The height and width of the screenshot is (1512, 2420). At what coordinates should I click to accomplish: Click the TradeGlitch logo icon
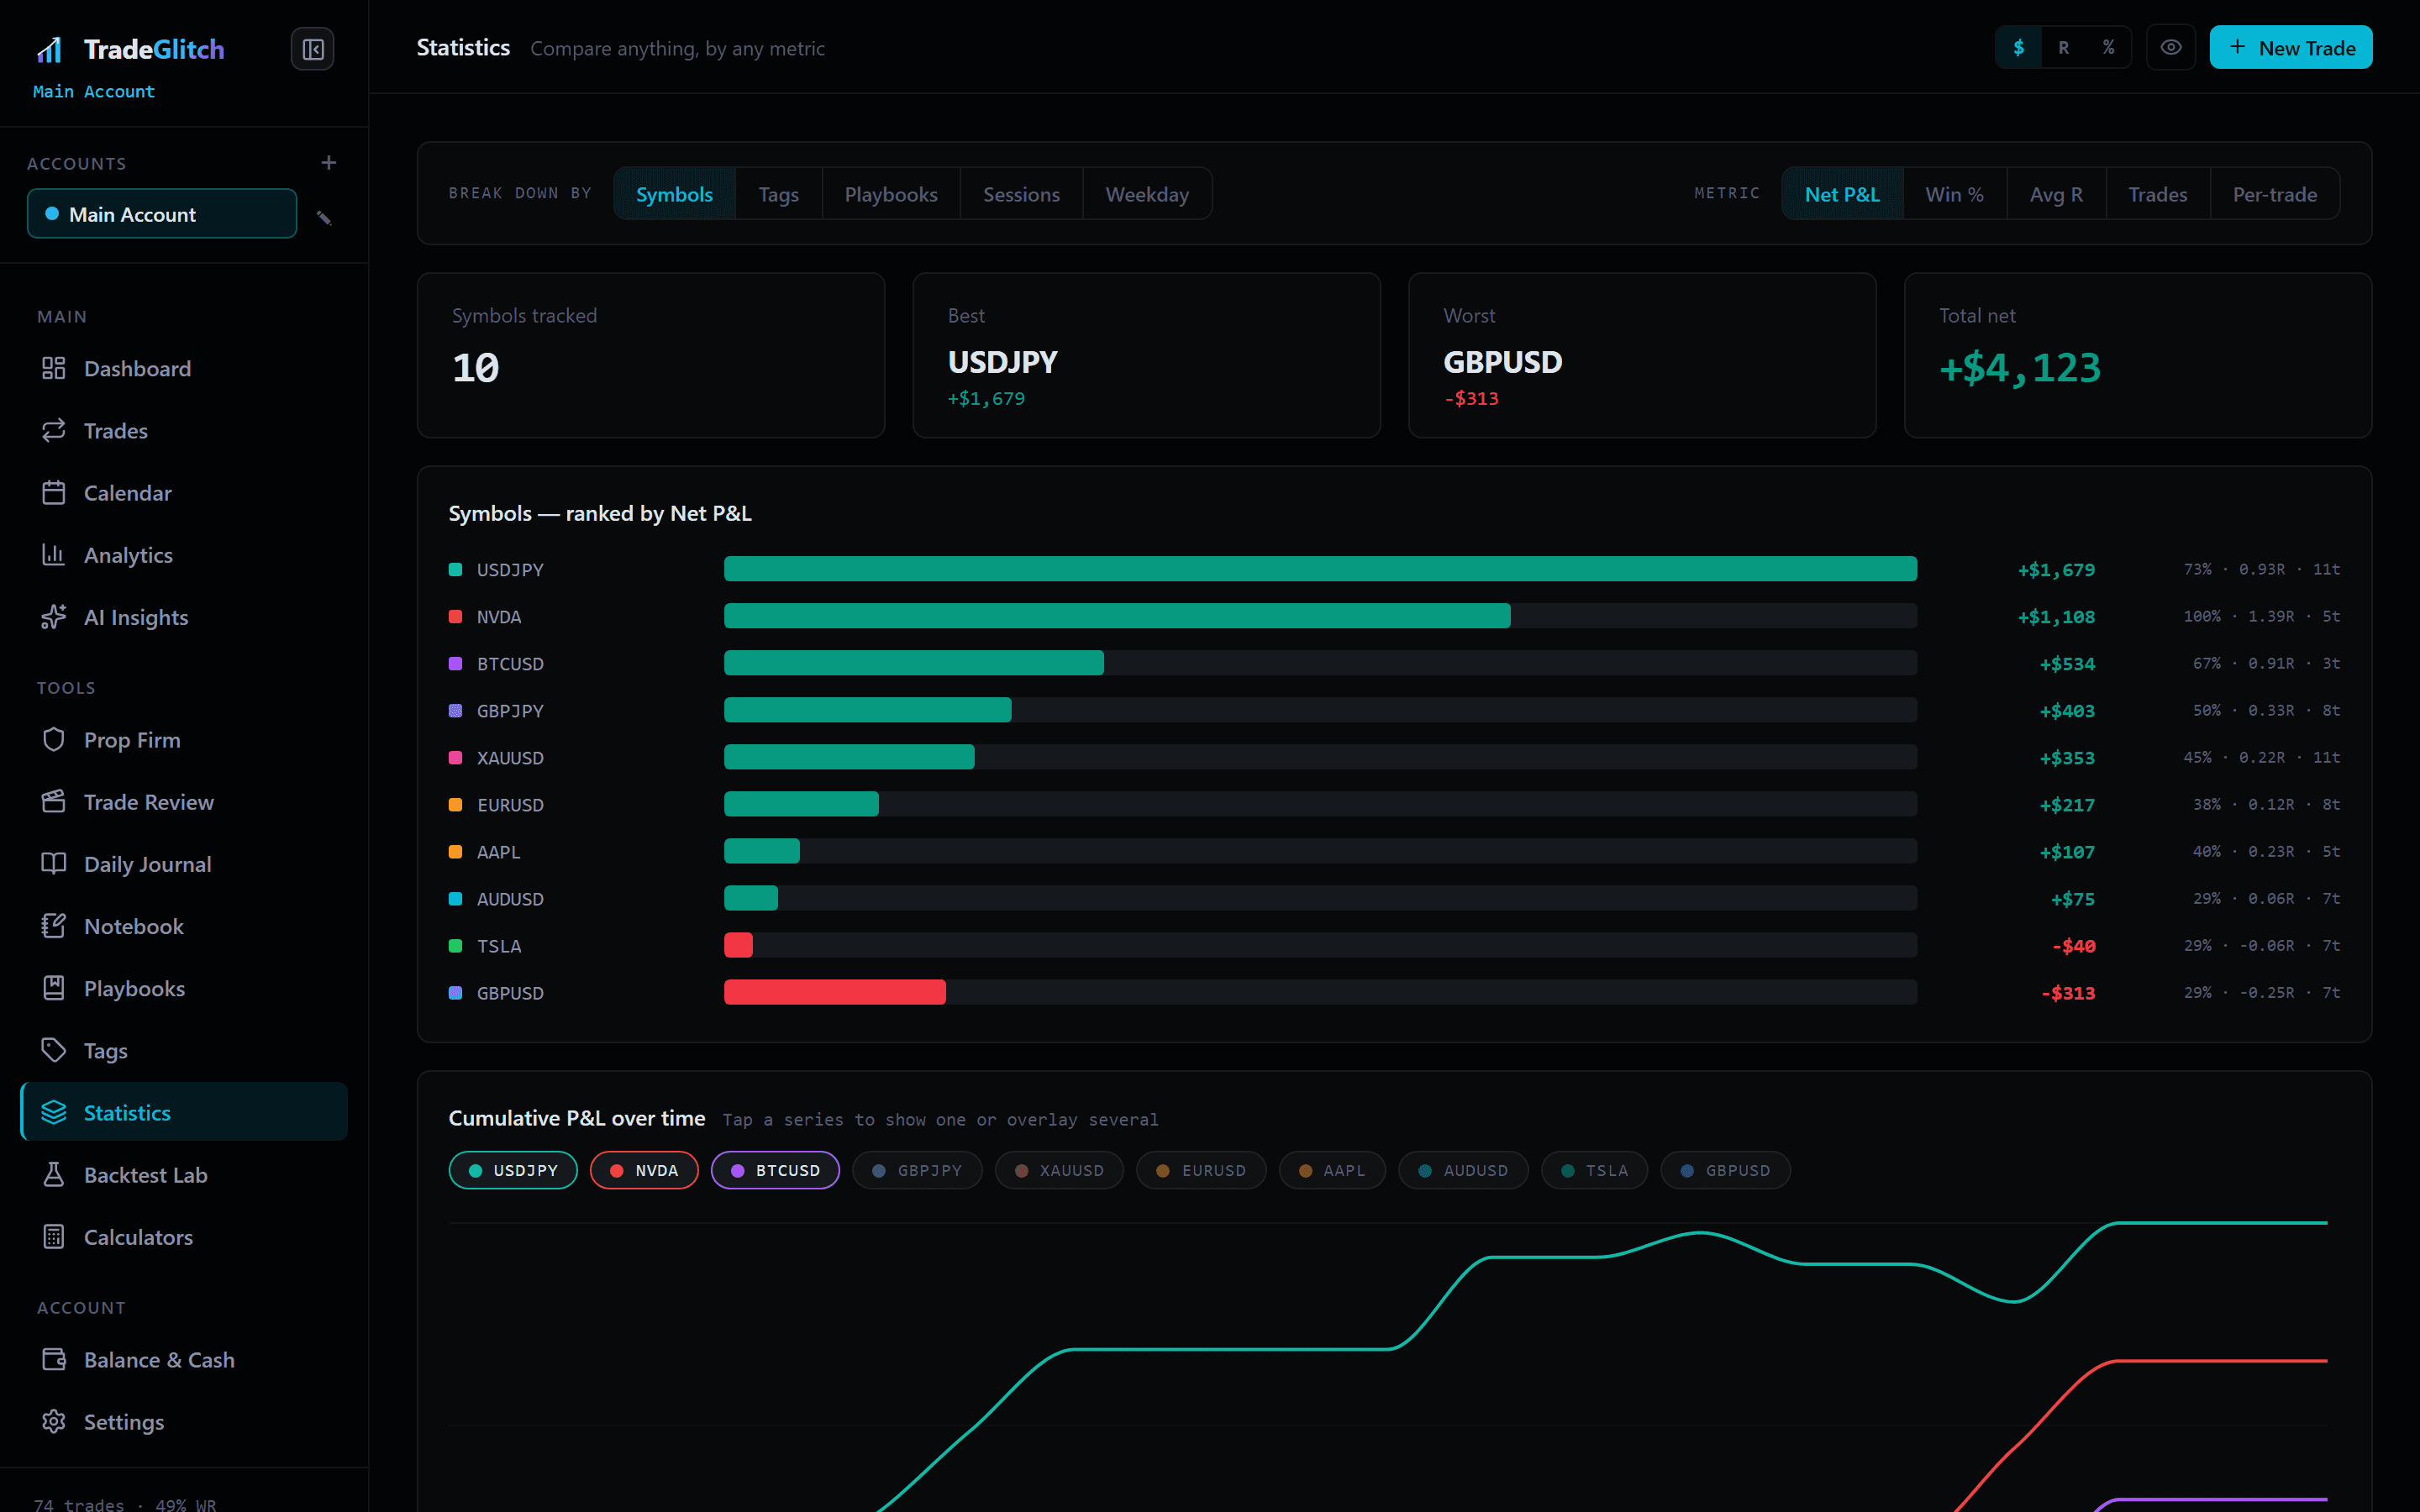[49, 49]
